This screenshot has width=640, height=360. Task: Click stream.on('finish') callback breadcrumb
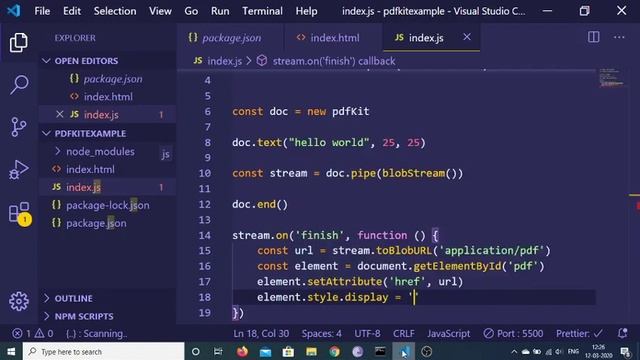(x=333, y=61)
